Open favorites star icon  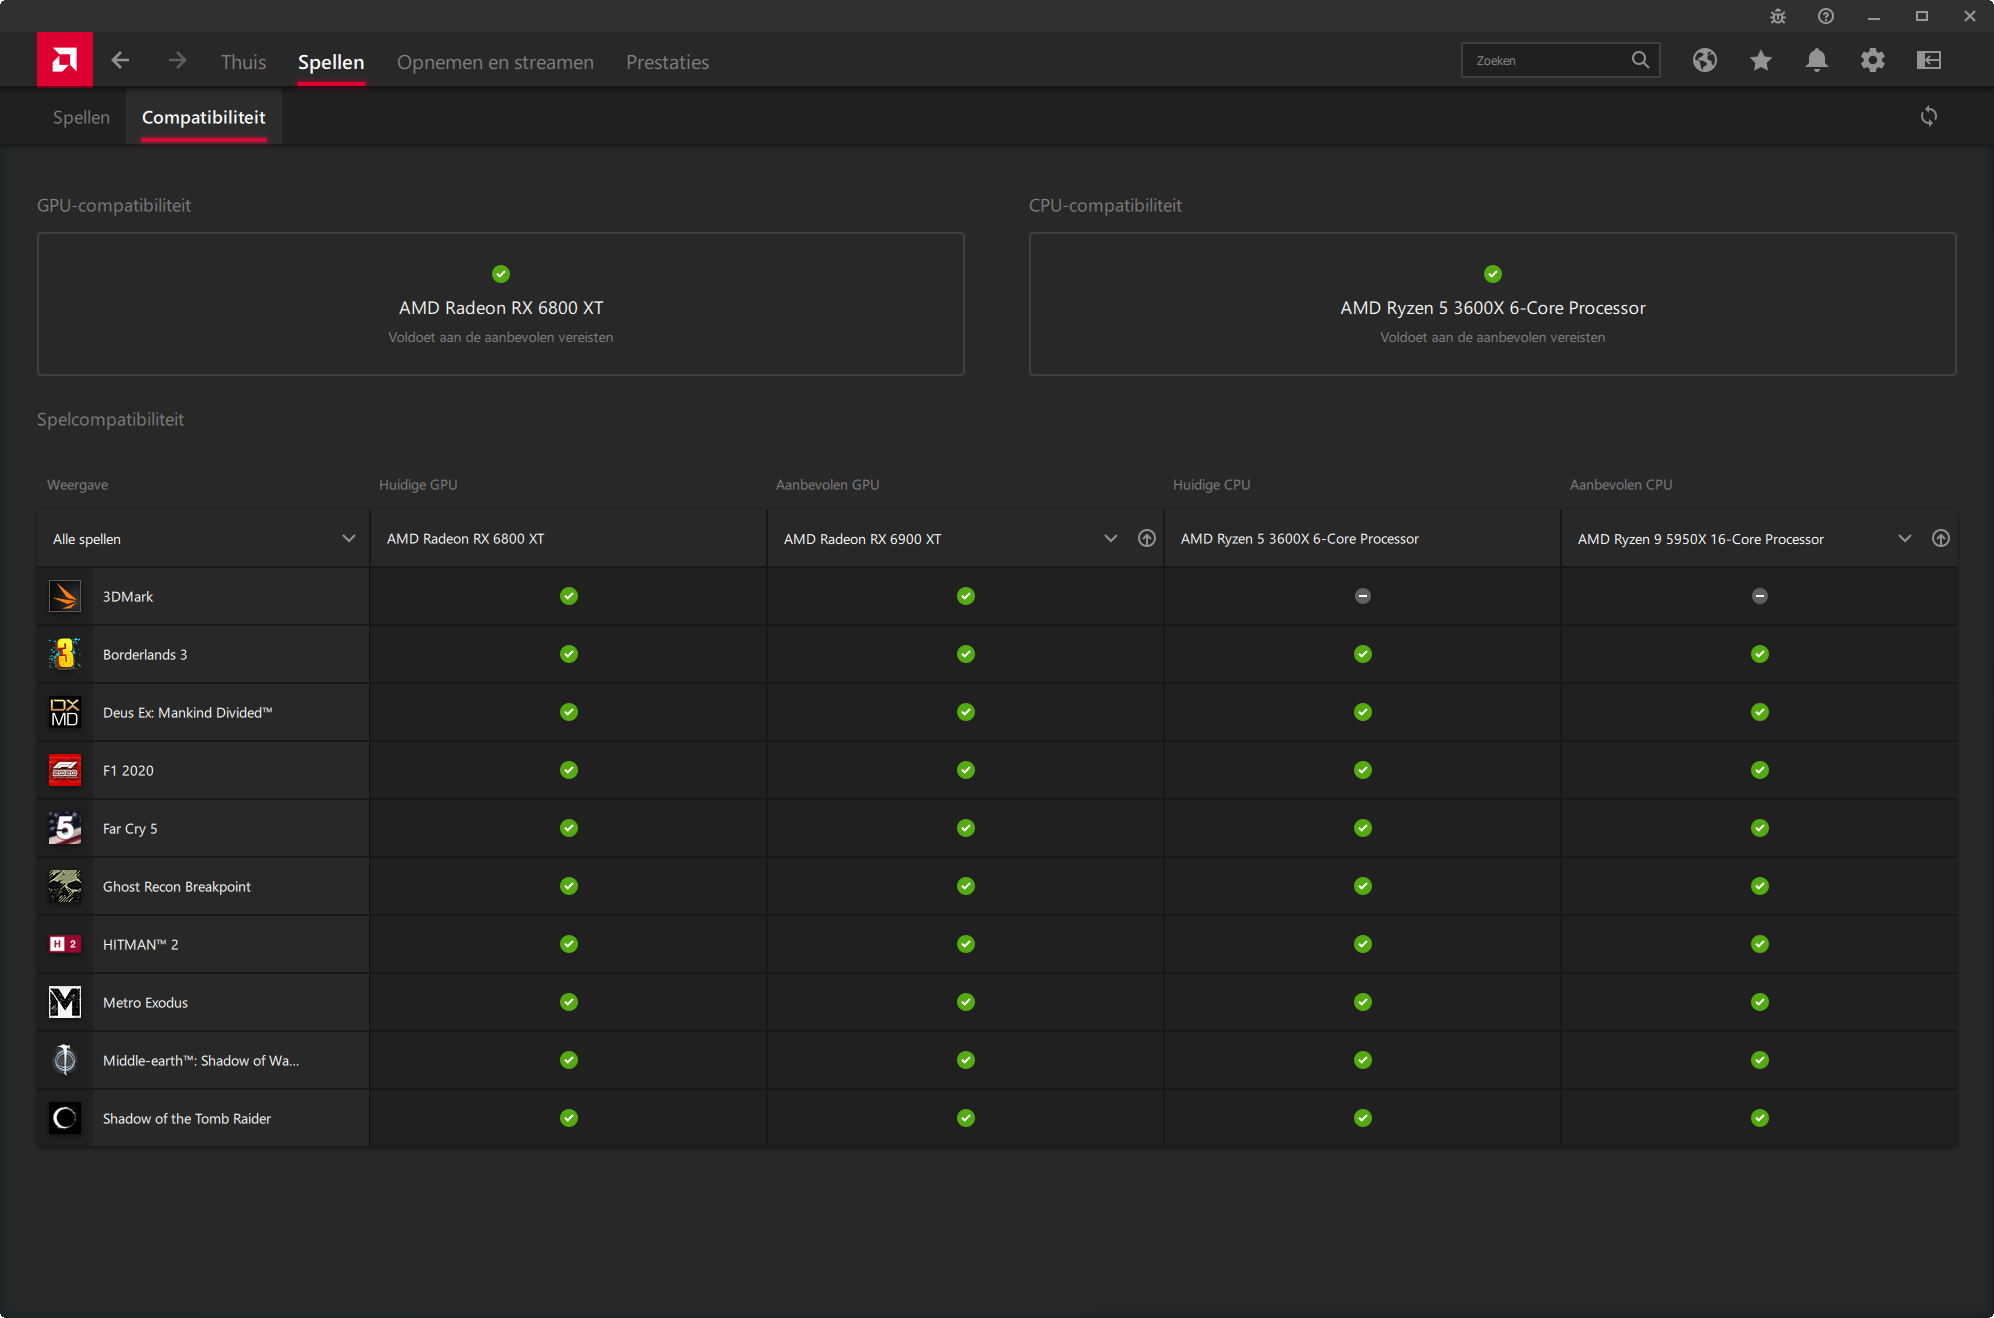[x=1761, y=60]
